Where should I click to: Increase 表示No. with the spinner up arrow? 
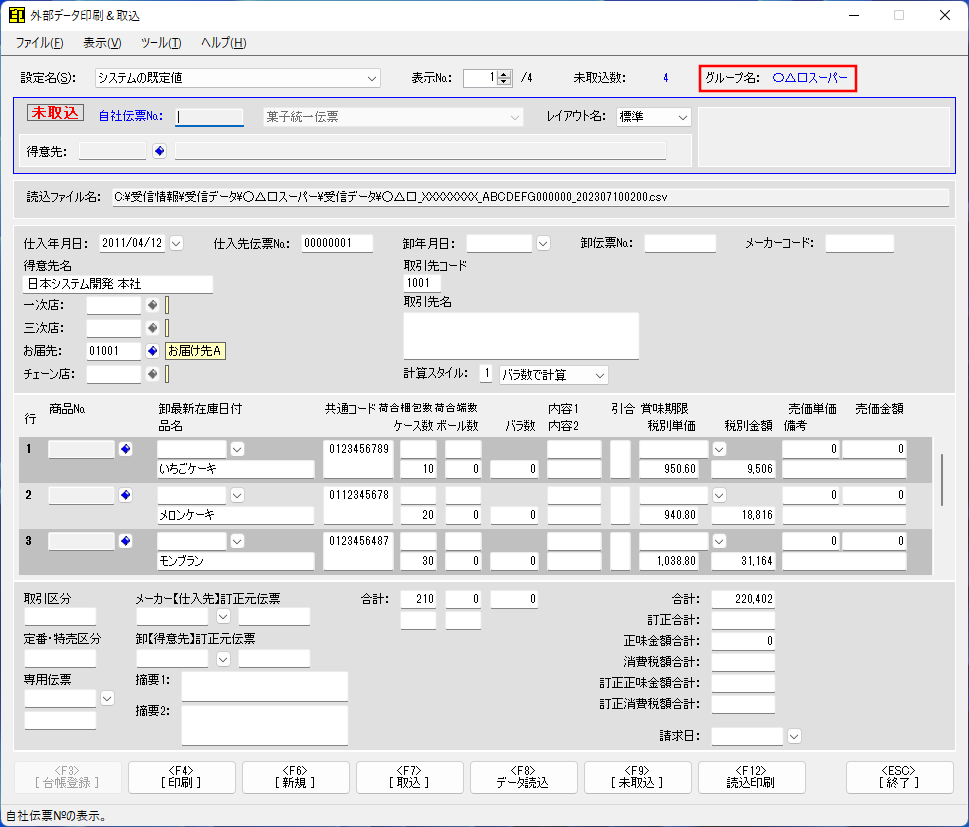pyautogui.click(x=504, y=74)
